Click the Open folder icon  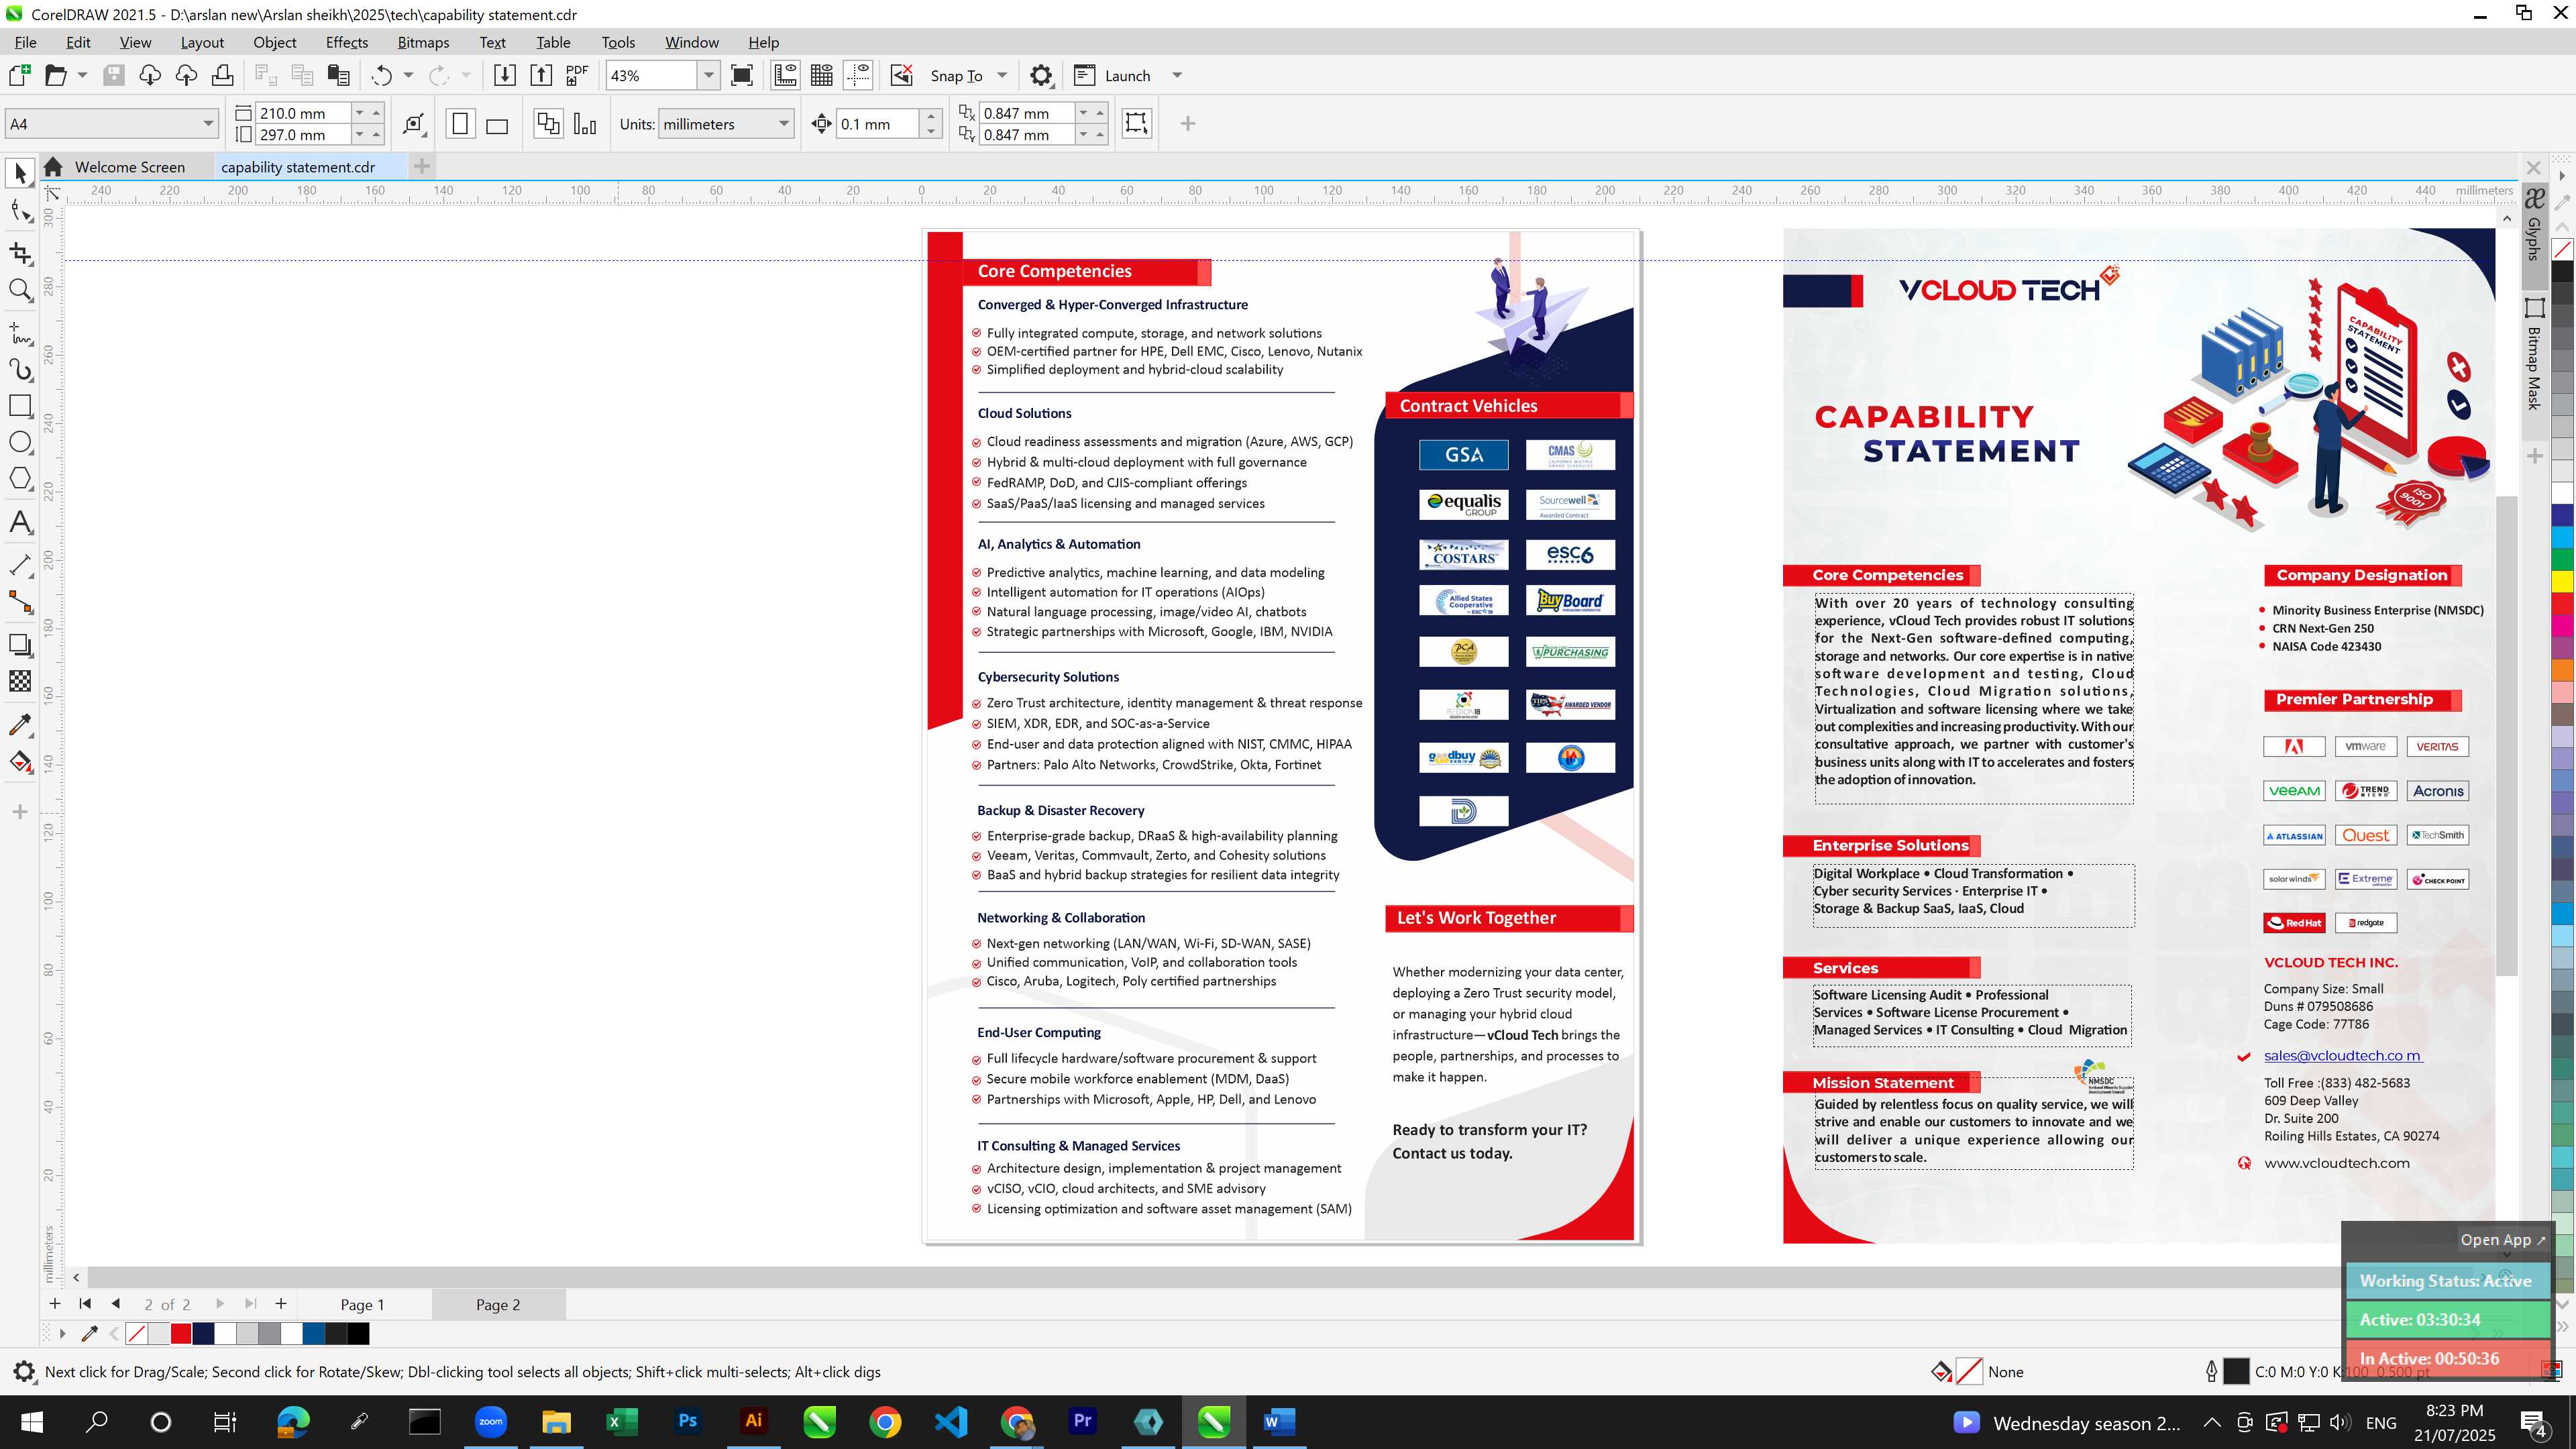click(56, 76)
